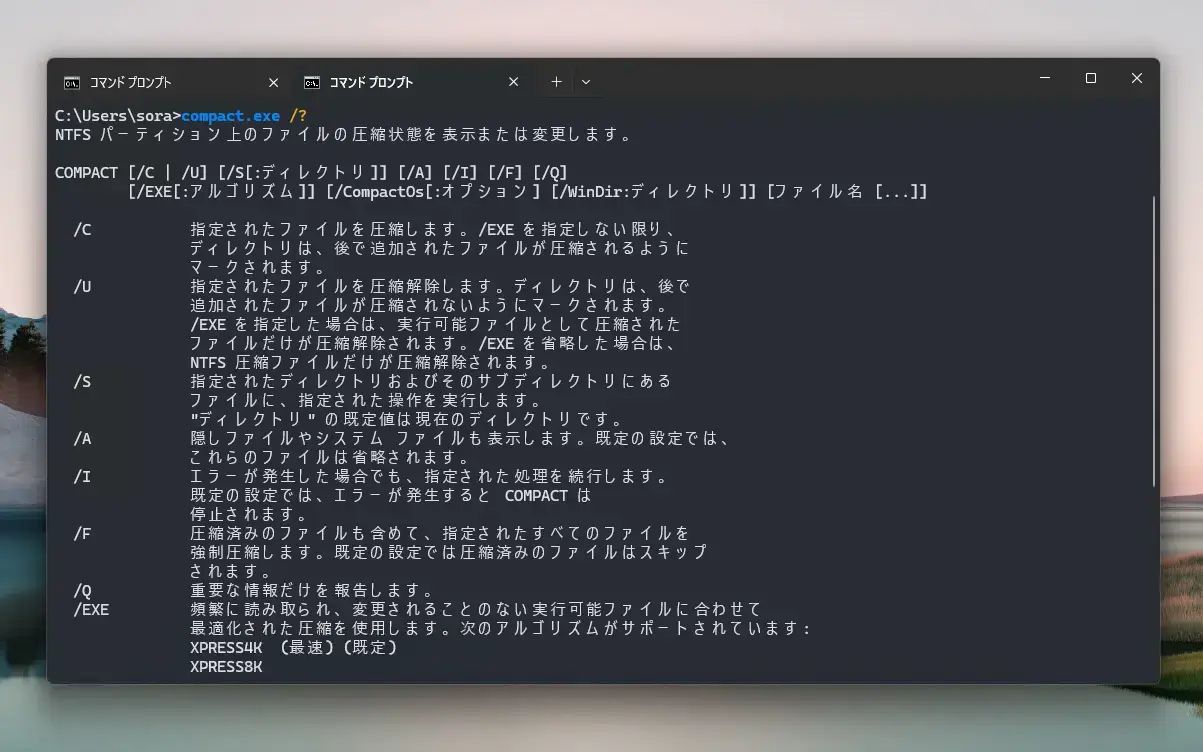This screenshot has height=752, width=1203.
Task: Click the scrollbar track below the thumb
Action: point(1154,580)
